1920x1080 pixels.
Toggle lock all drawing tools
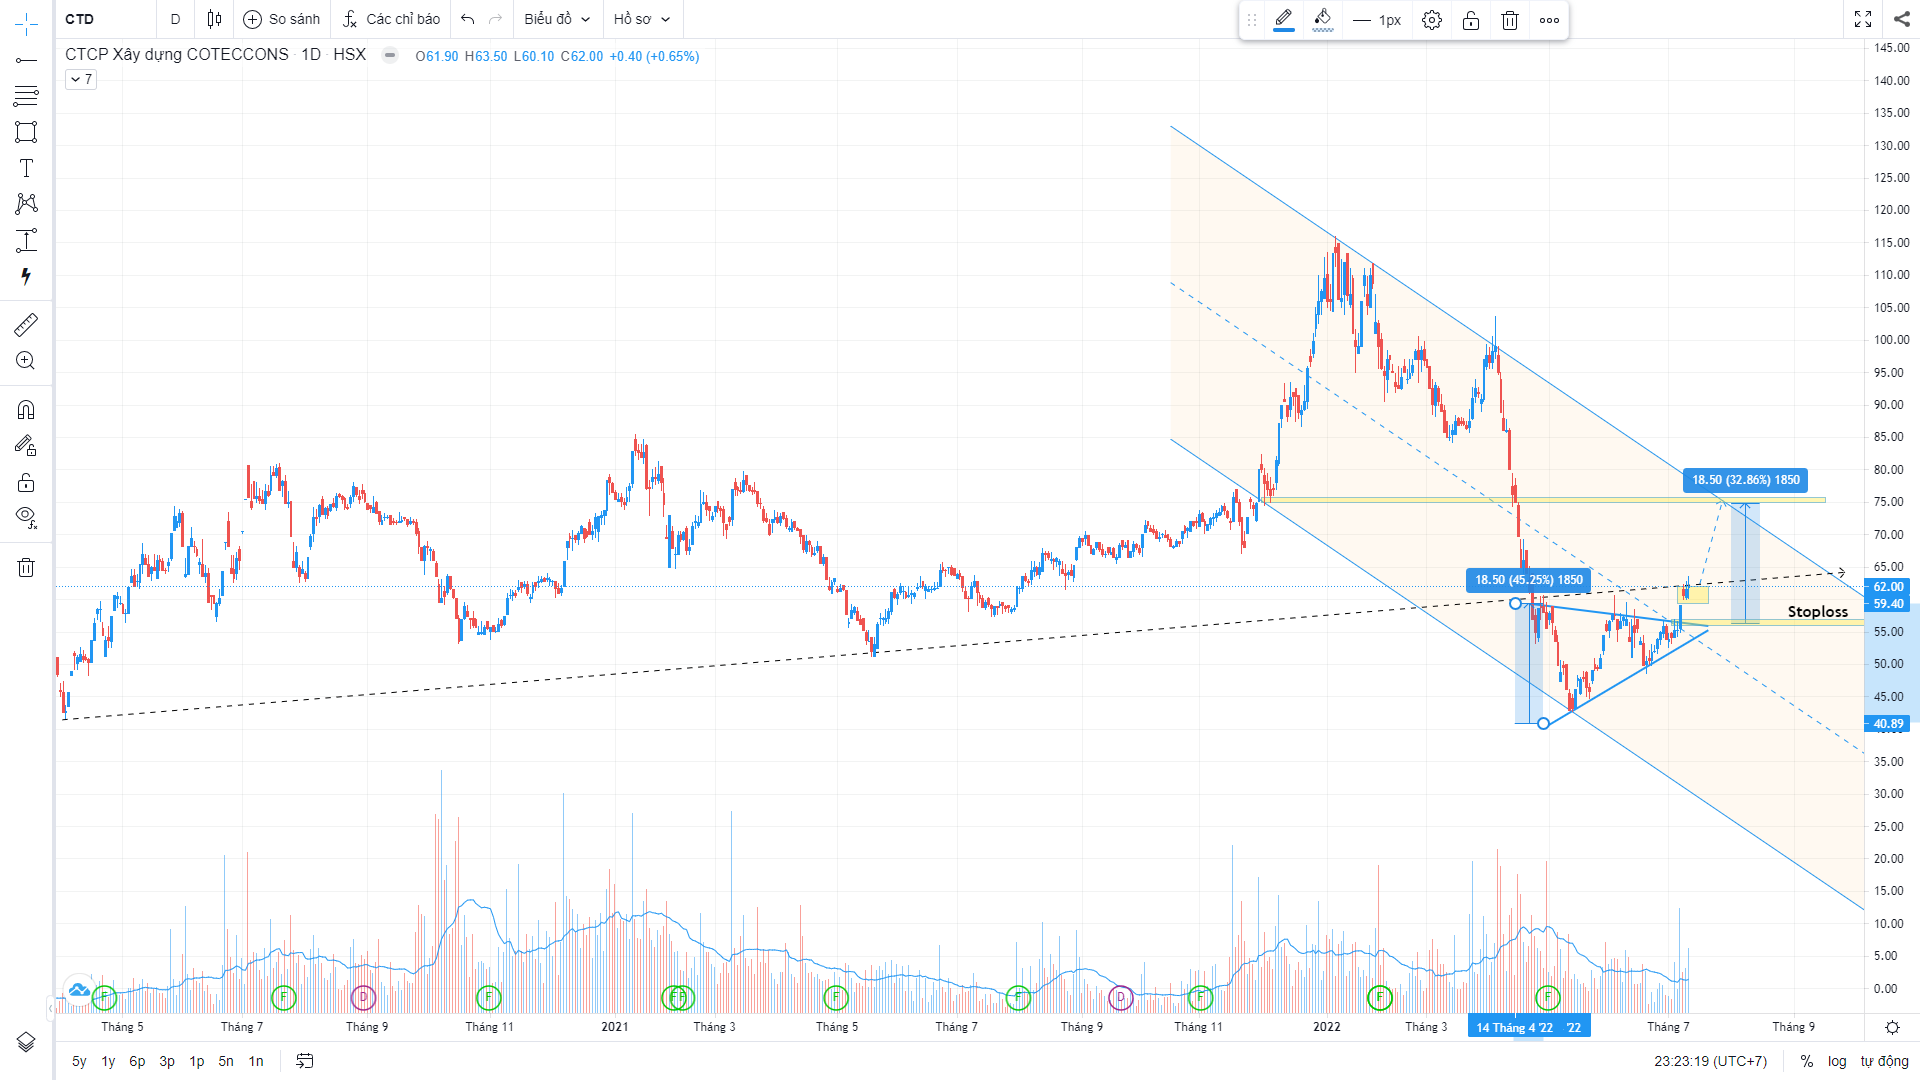(x=26, y=483)
